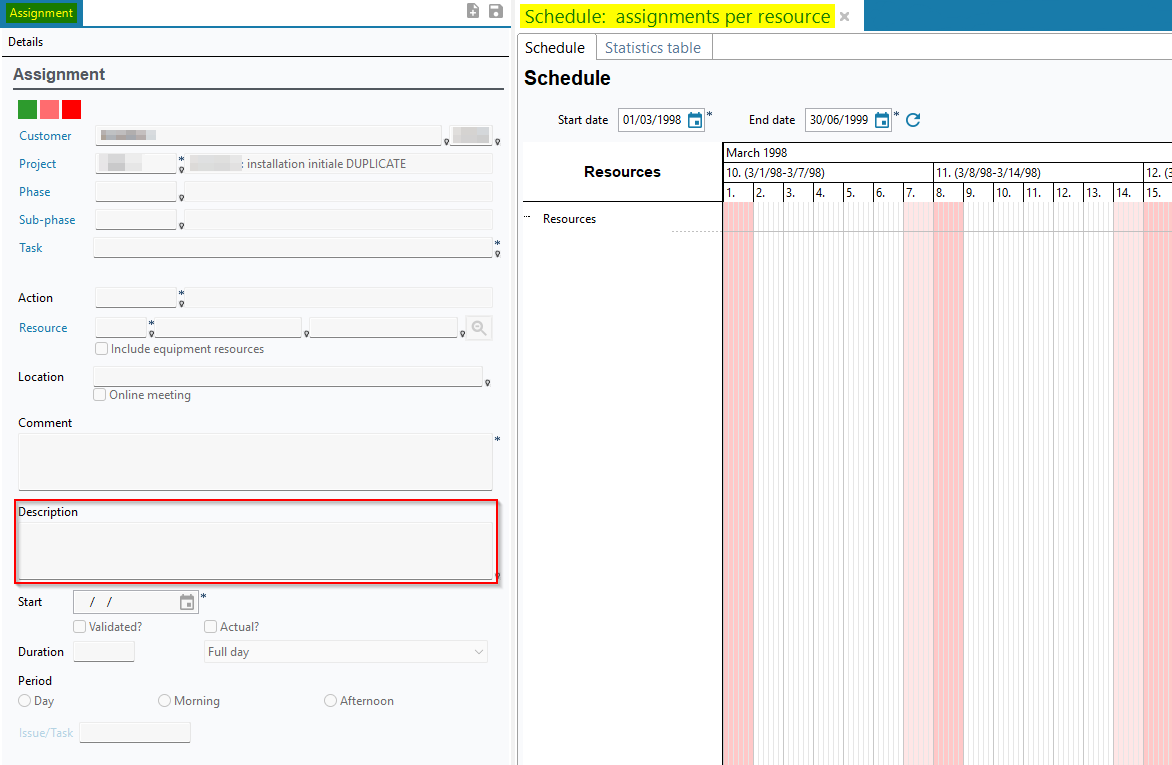
Task: Select the Morning period radio button
Action: [x=165, y=701]
